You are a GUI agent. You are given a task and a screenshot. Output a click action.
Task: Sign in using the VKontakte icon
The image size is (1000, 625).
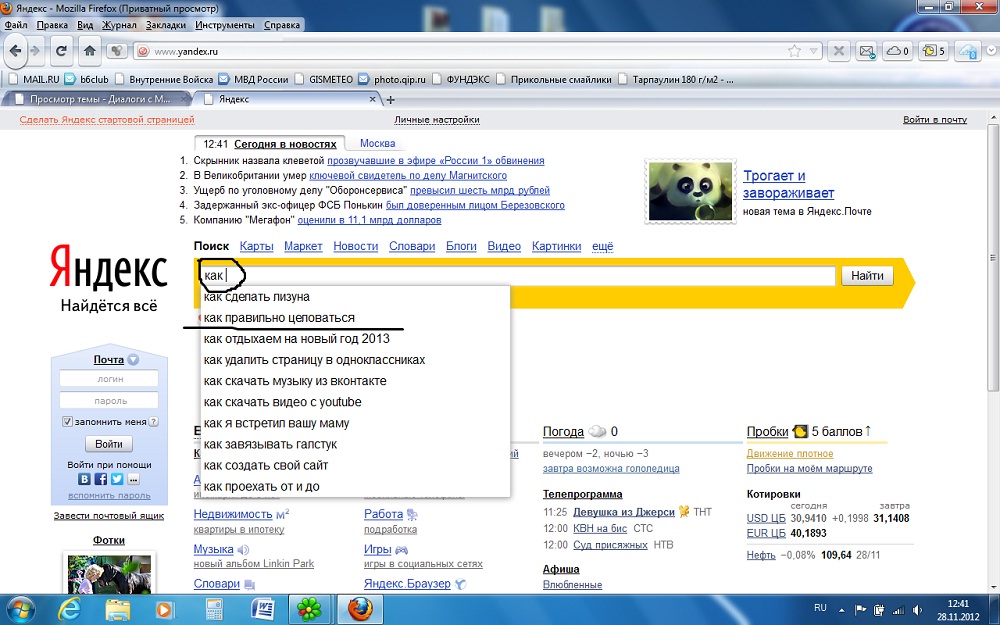[85, 480]
